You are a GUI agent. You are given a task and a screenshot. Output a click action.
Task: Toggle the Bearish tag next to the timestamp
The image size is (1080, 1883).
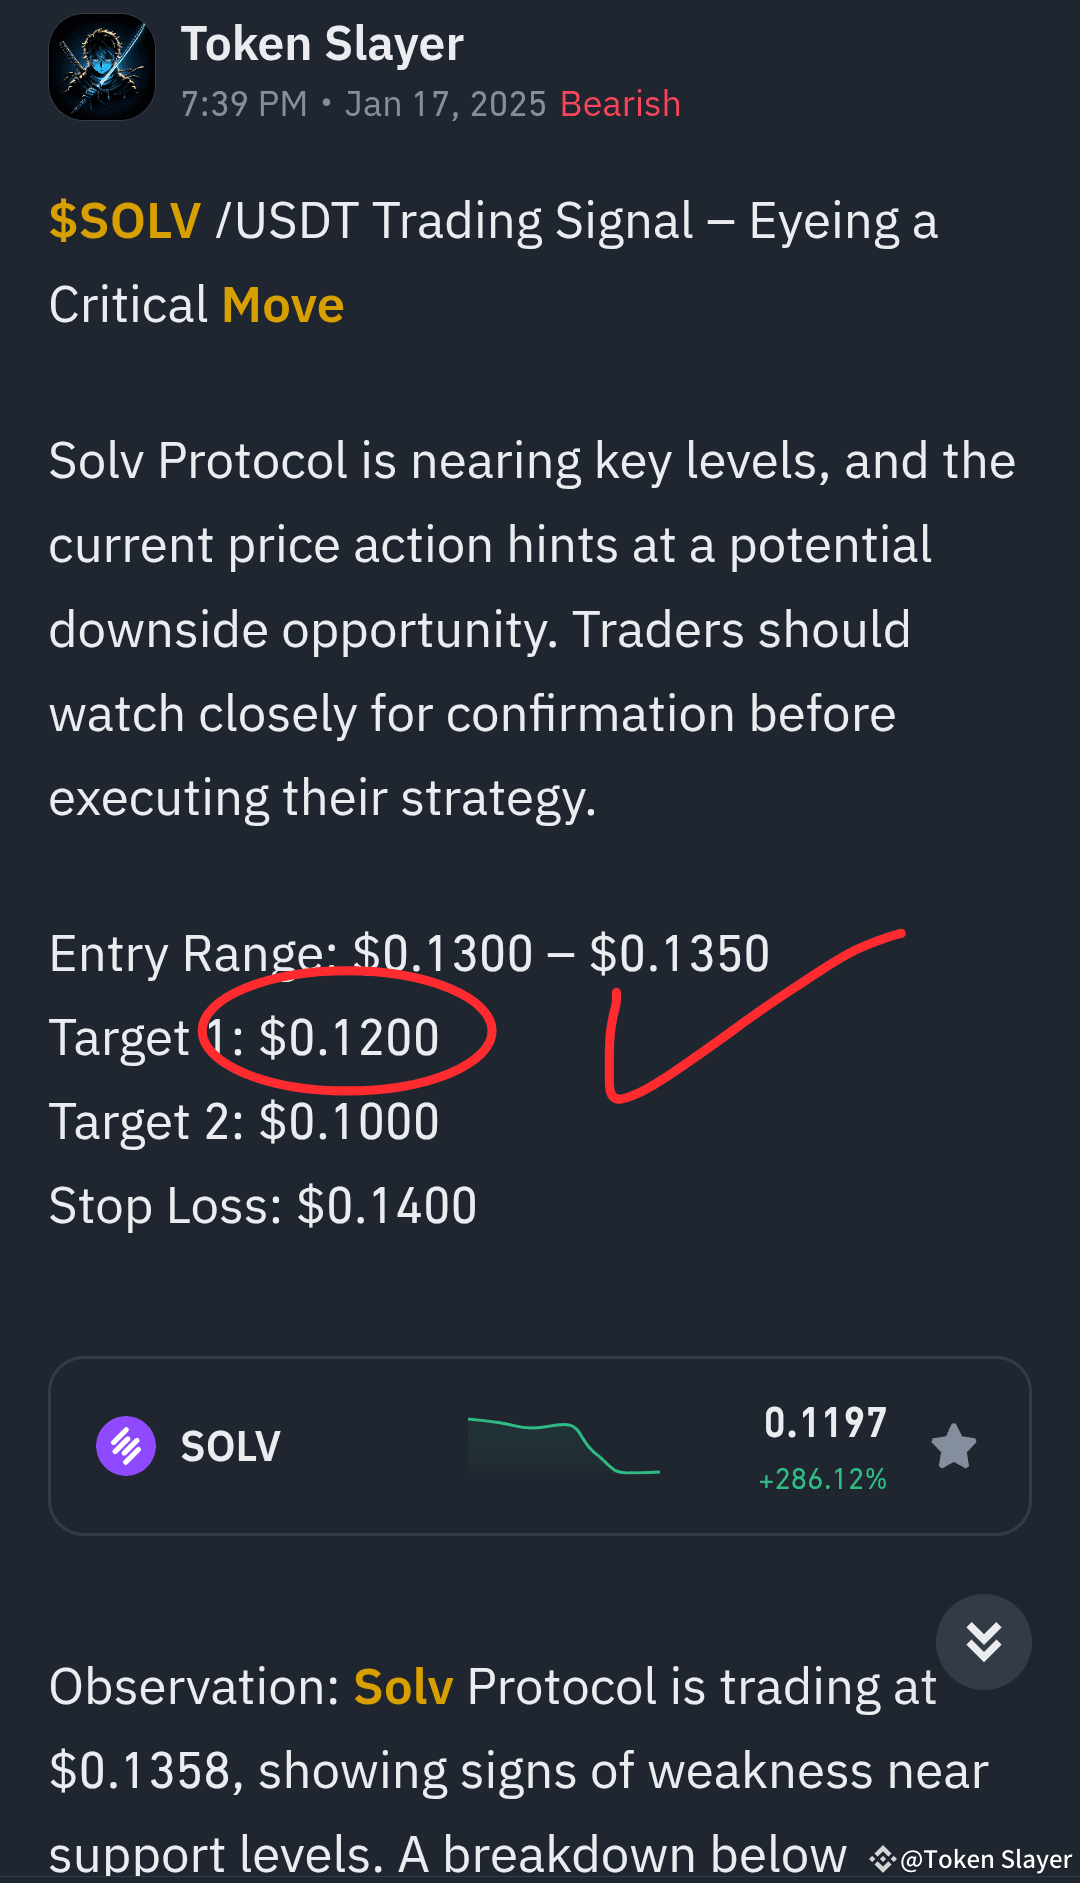click(x=619, y=103)
